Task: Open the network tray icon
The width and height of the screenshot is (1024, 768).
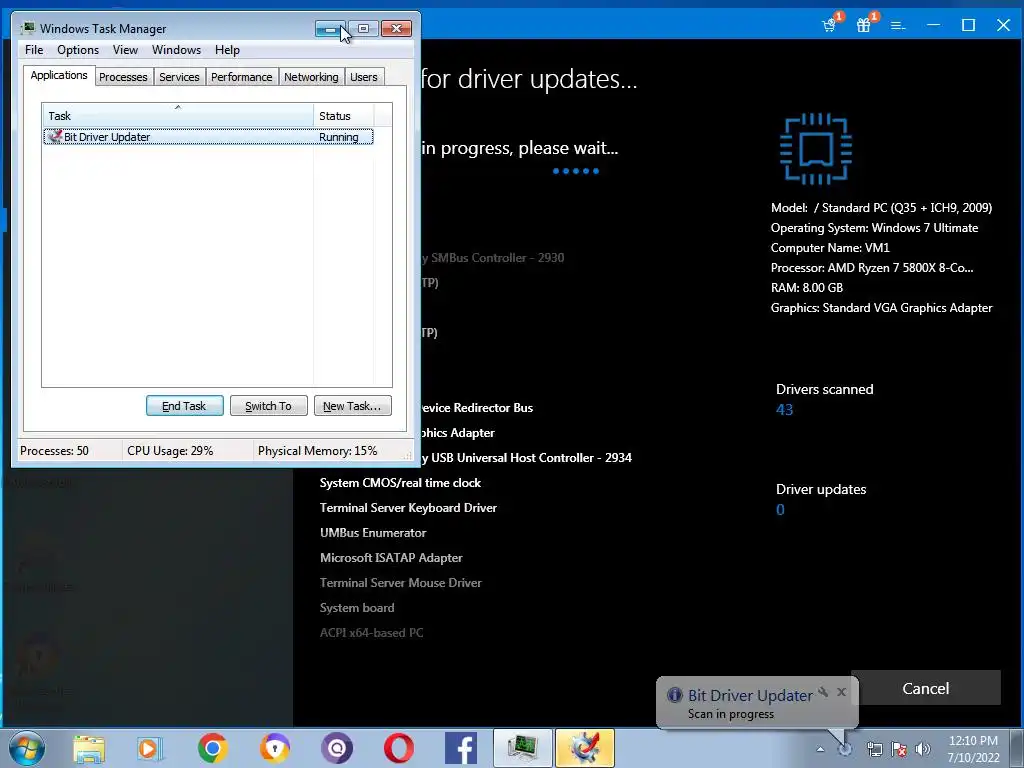Action: 874,749
